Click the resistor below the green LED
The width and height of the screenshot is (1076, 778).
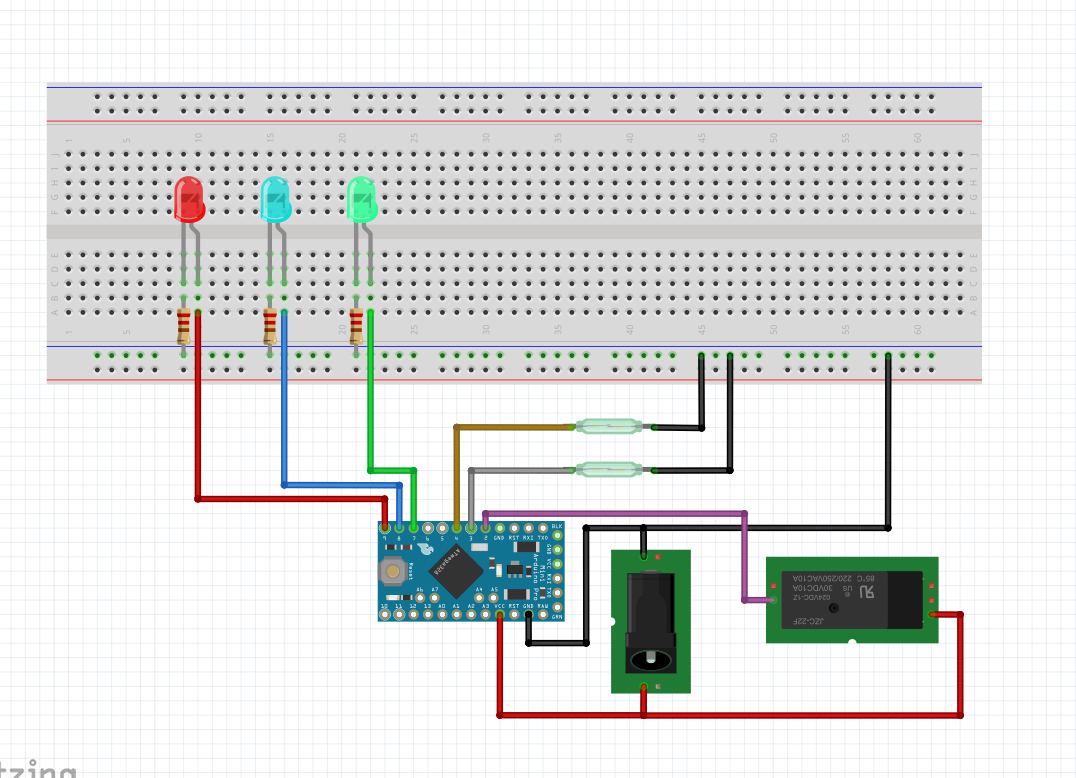click(358, 328)
